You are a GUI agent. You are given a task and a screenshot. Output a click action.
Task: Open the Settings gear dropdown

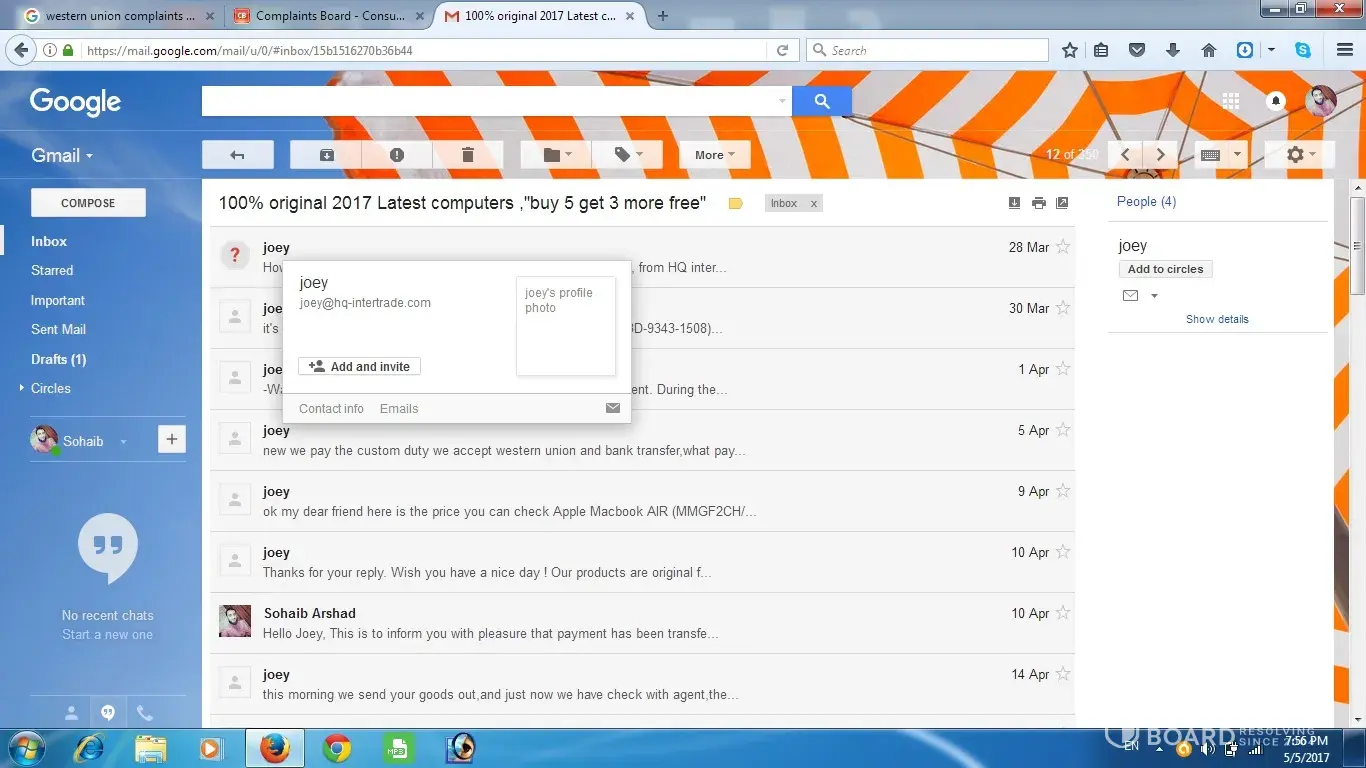pyautogui.click(x=1301, y=155)
